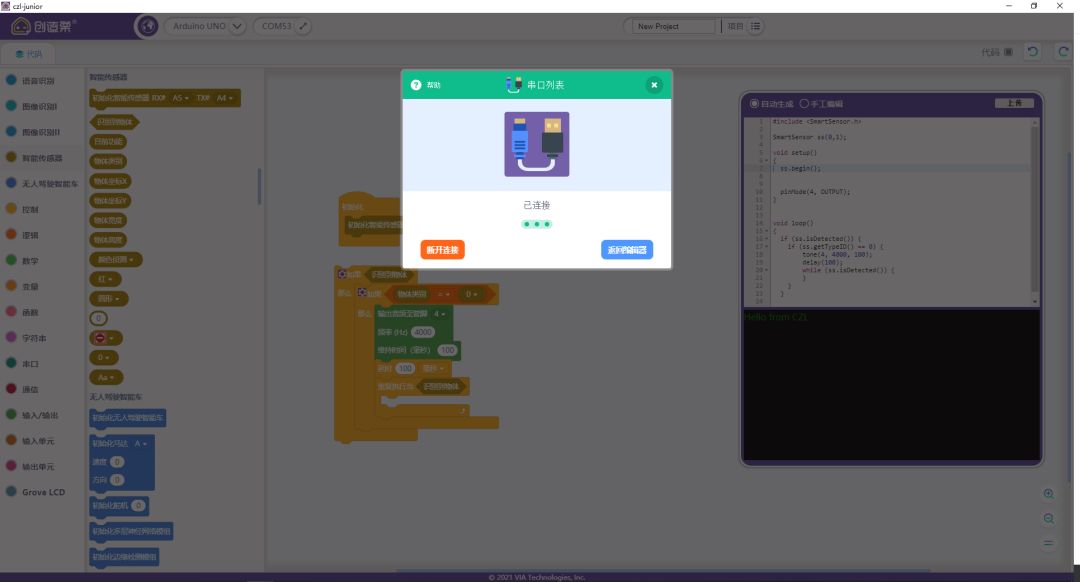1080x582 pixels.
Task: Select the 自动生成 auto-generate radio button
Action: tap(755, 104)
